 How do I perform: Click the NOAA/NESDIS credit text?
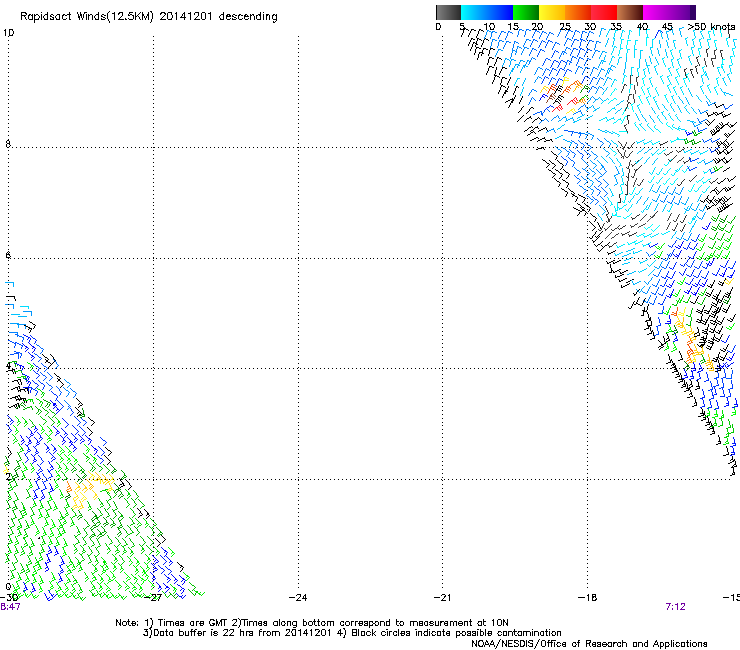pos(589,644)
